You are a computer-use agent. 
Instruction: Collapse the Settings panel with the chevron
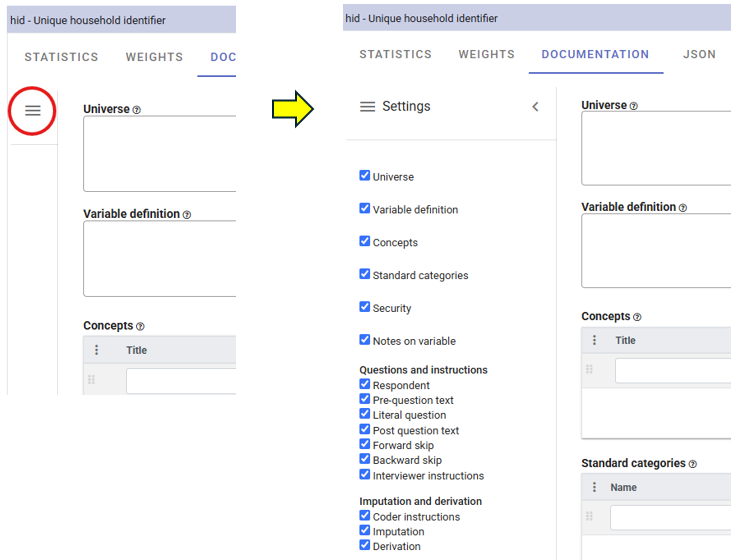tap(535, 107)
